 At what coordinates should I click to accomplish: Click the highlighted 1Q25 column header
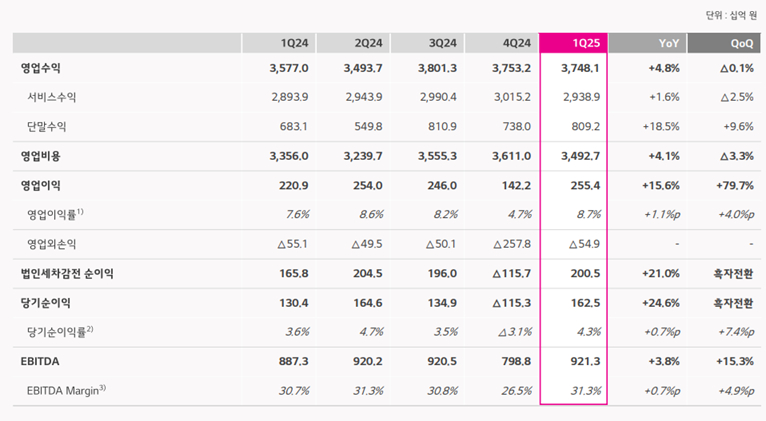coord(573,43)
